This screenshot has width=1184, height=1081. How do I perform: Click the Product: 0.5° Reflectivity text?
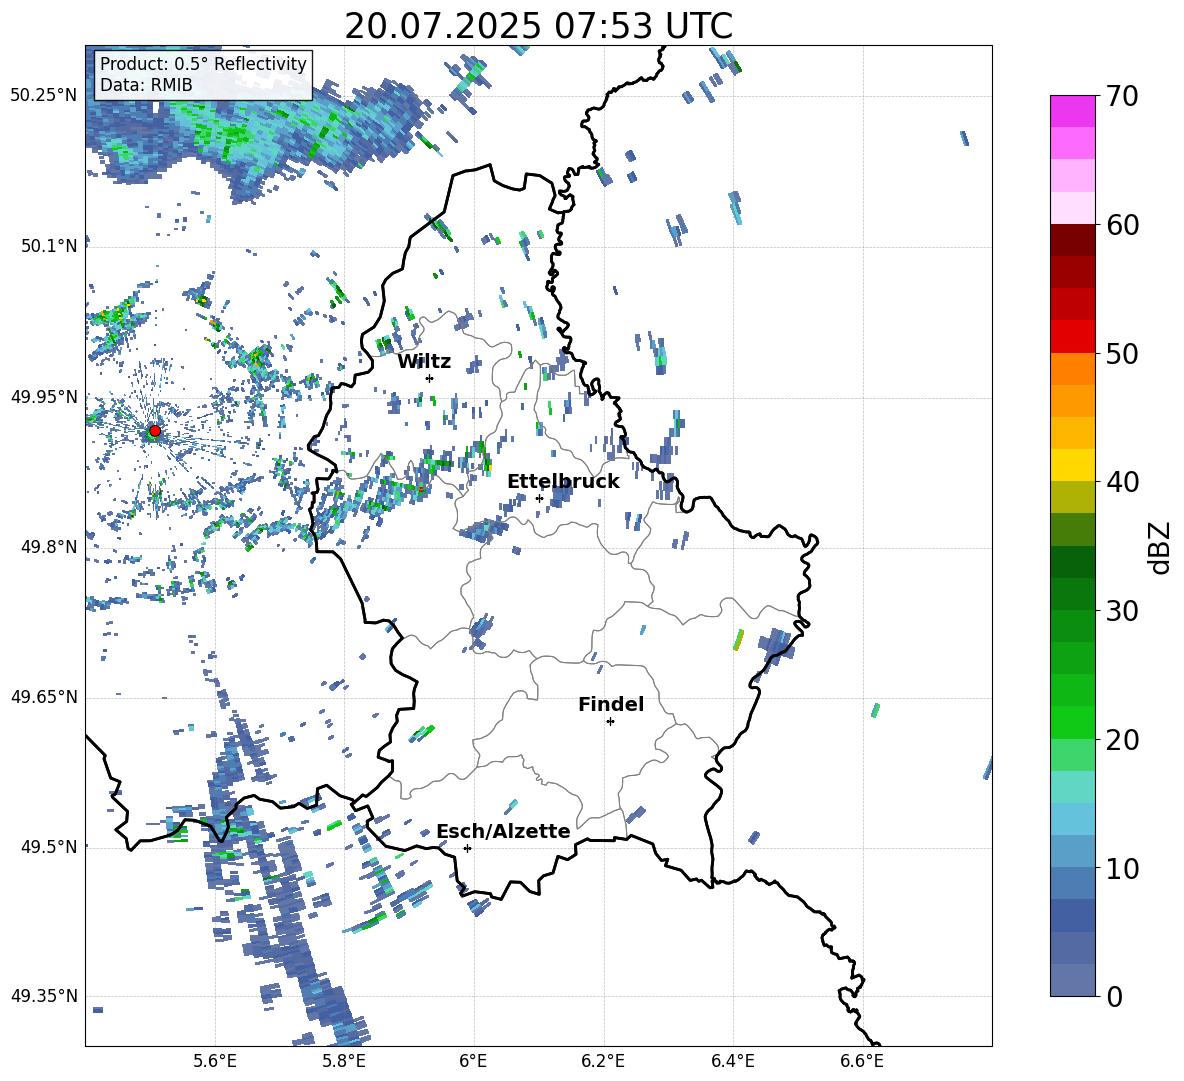[x=203, y=63]
